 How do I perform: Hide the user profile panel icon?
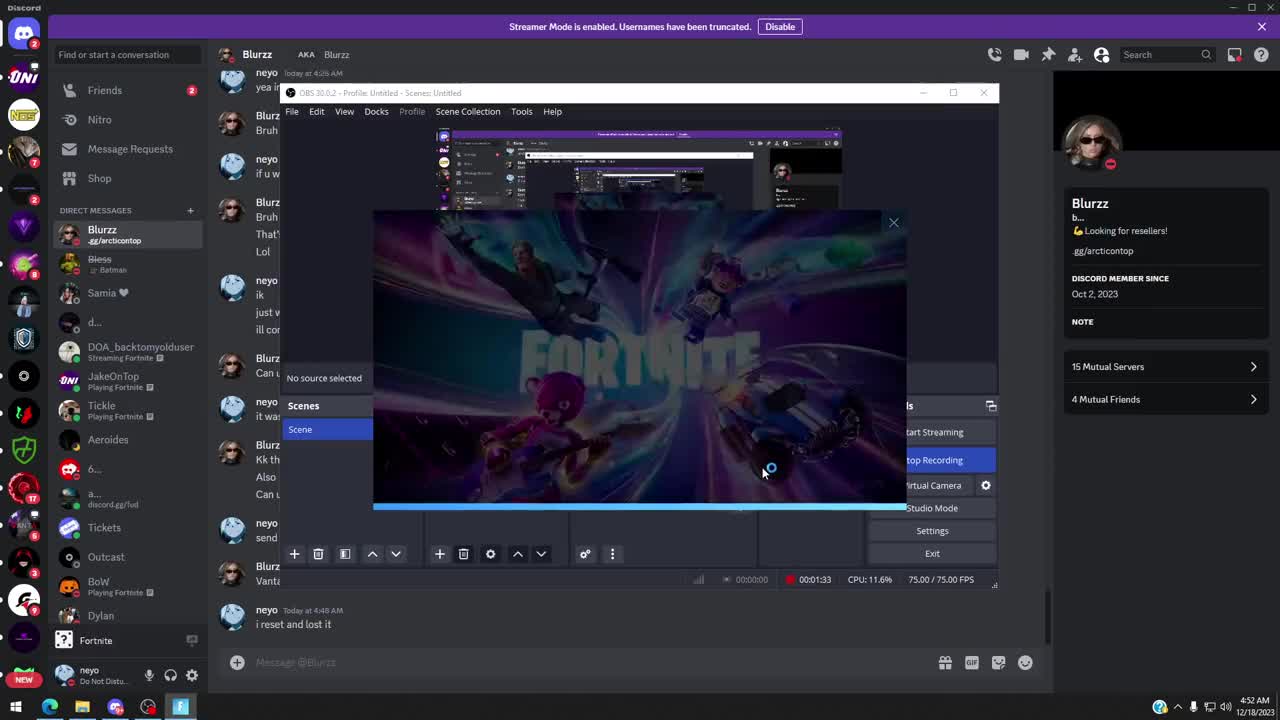(1102, 55)
